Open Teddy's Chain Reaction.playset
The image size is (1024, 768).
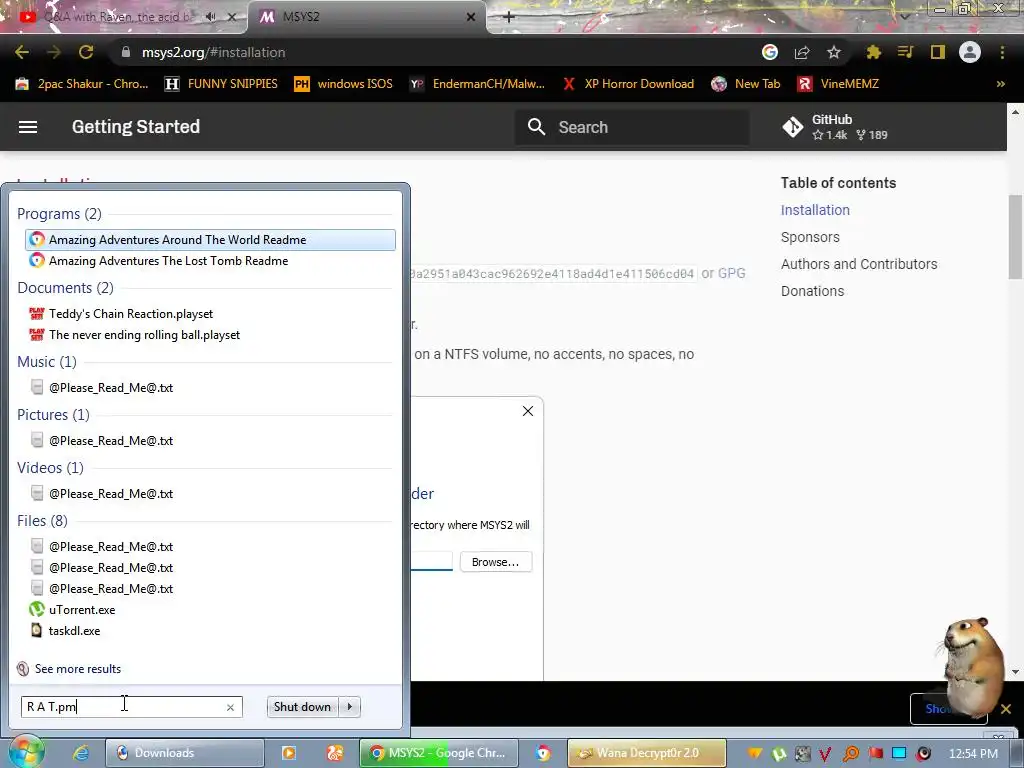click(x=131, y=314)
